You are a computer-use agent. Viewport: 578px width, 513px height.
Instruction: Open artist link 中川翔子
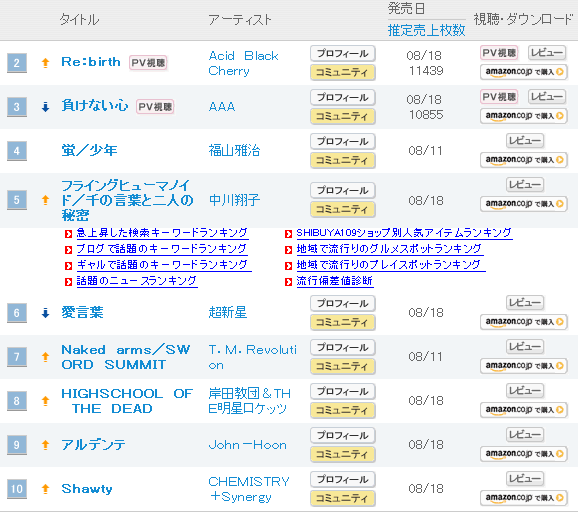coord(234,200)
